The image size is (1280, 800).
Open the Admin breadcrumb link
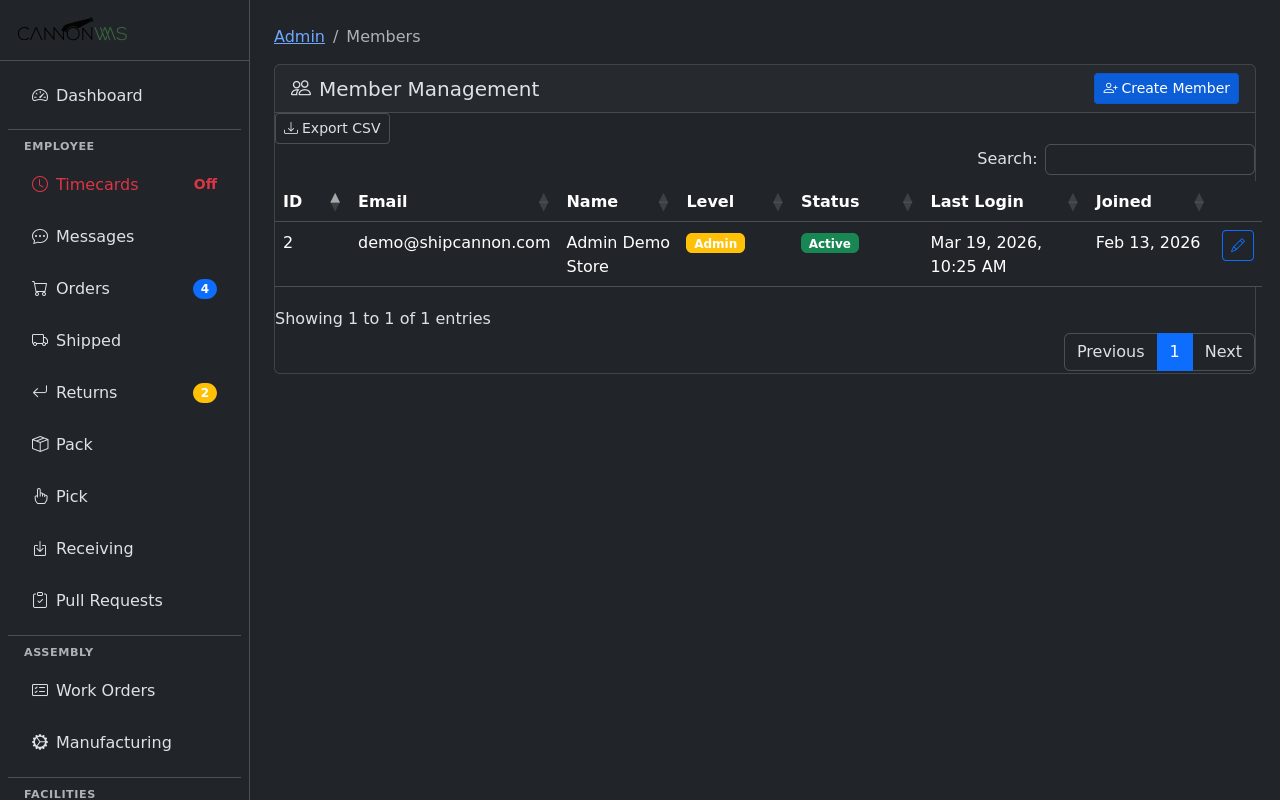299,36
